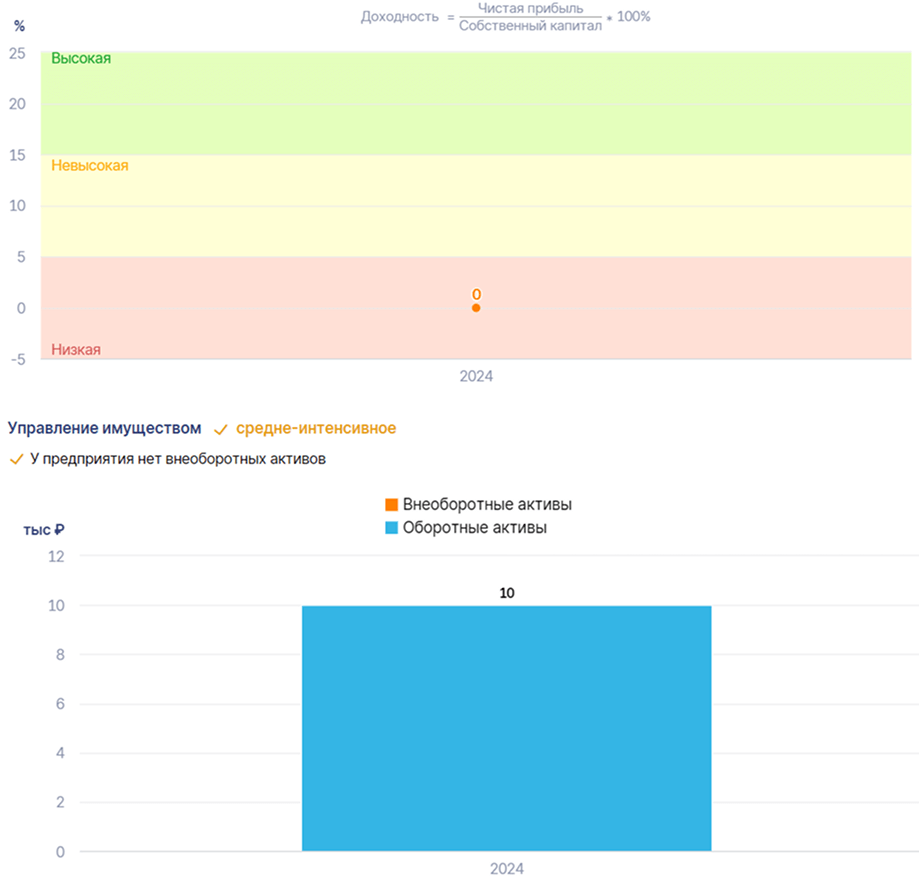Click the "2" tick on the assets axis
Screen dimensions: 919x887
point(60,802)
